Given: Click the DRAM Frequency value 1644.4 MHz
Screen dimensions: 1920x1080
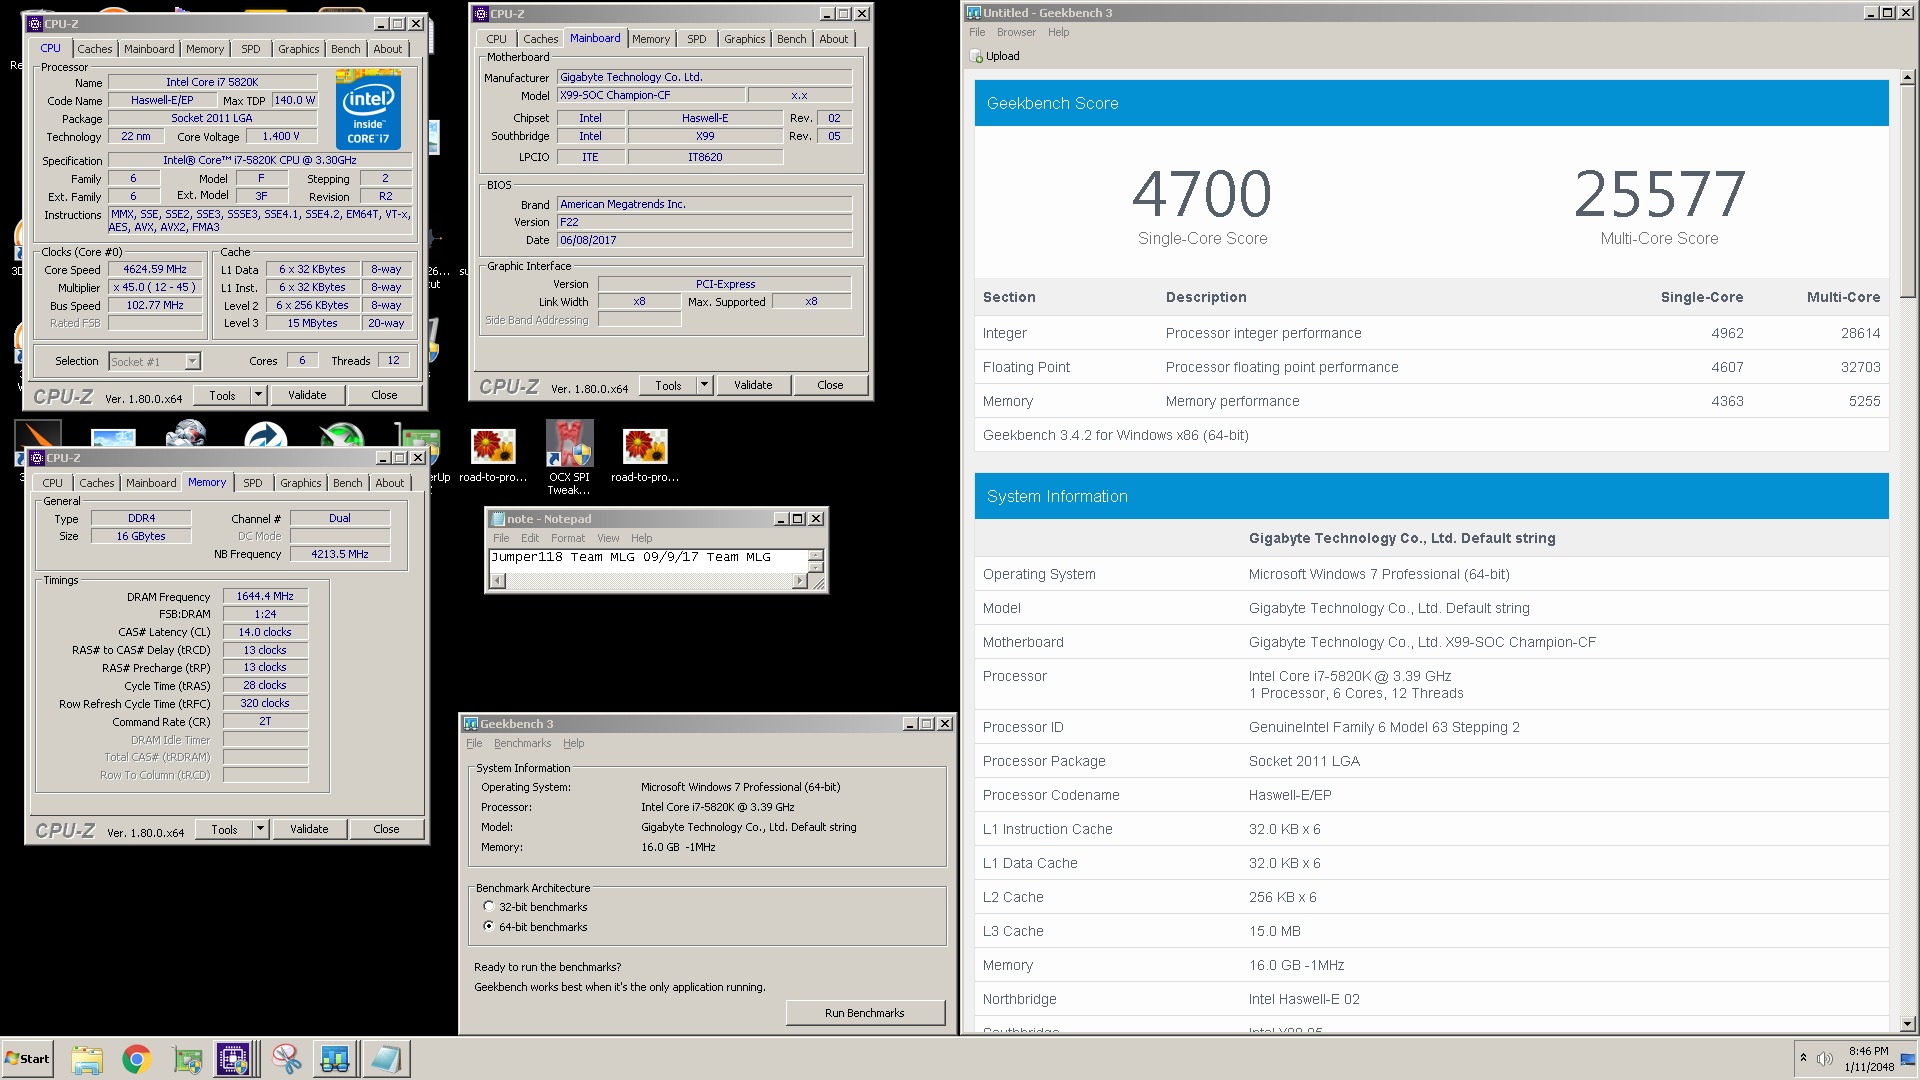Looking at the screenshot, I should [x=265, y=596].
